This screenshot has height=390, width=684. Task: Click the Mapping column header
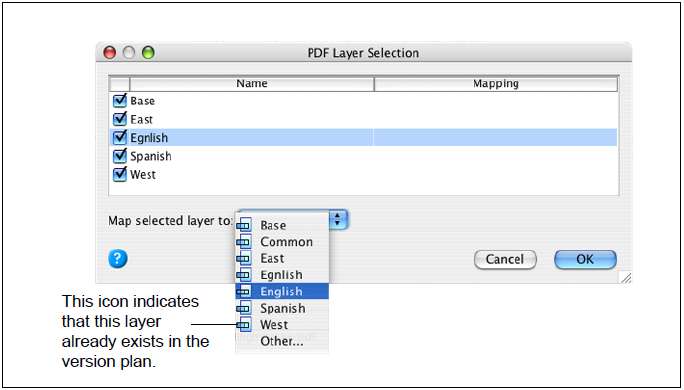tap(496, 84)
